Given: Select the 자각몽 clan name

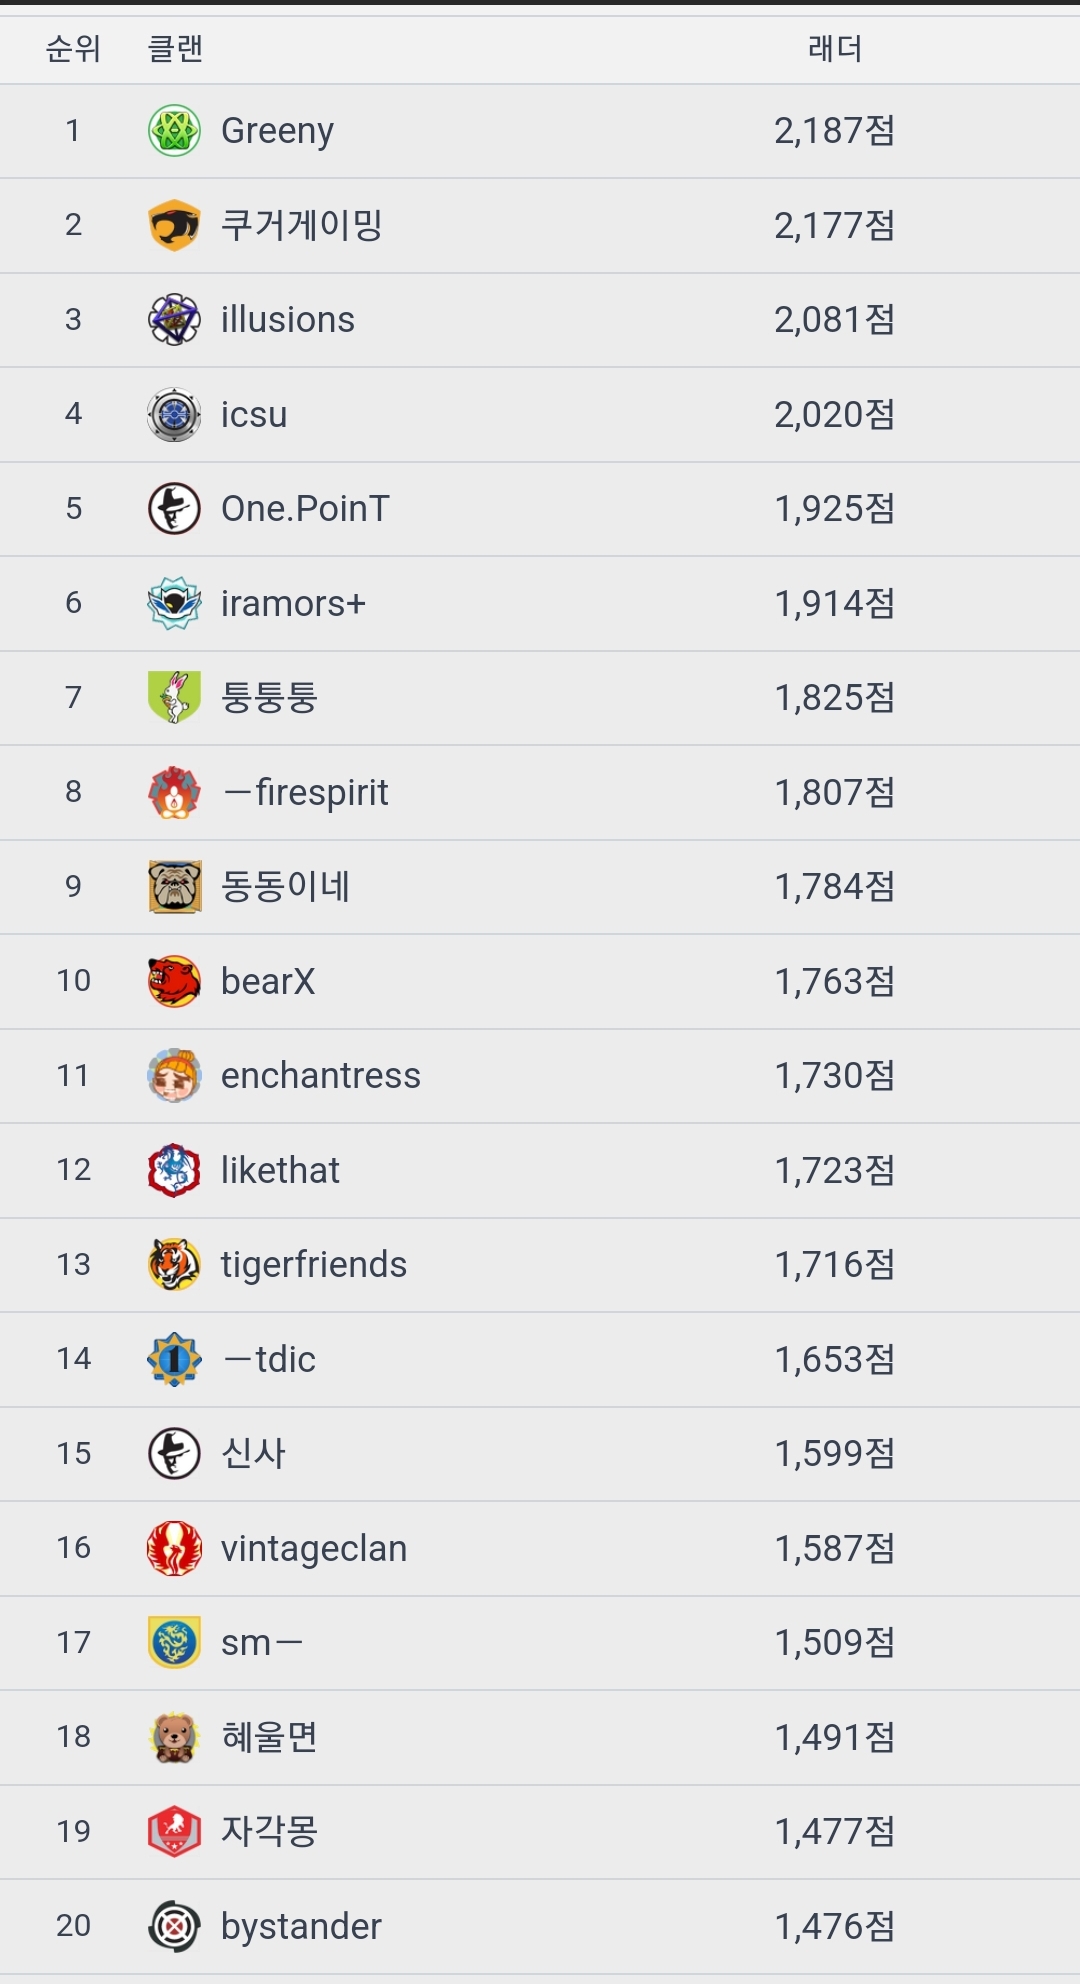Looking at the screenshot, I should coord(269,1831).
